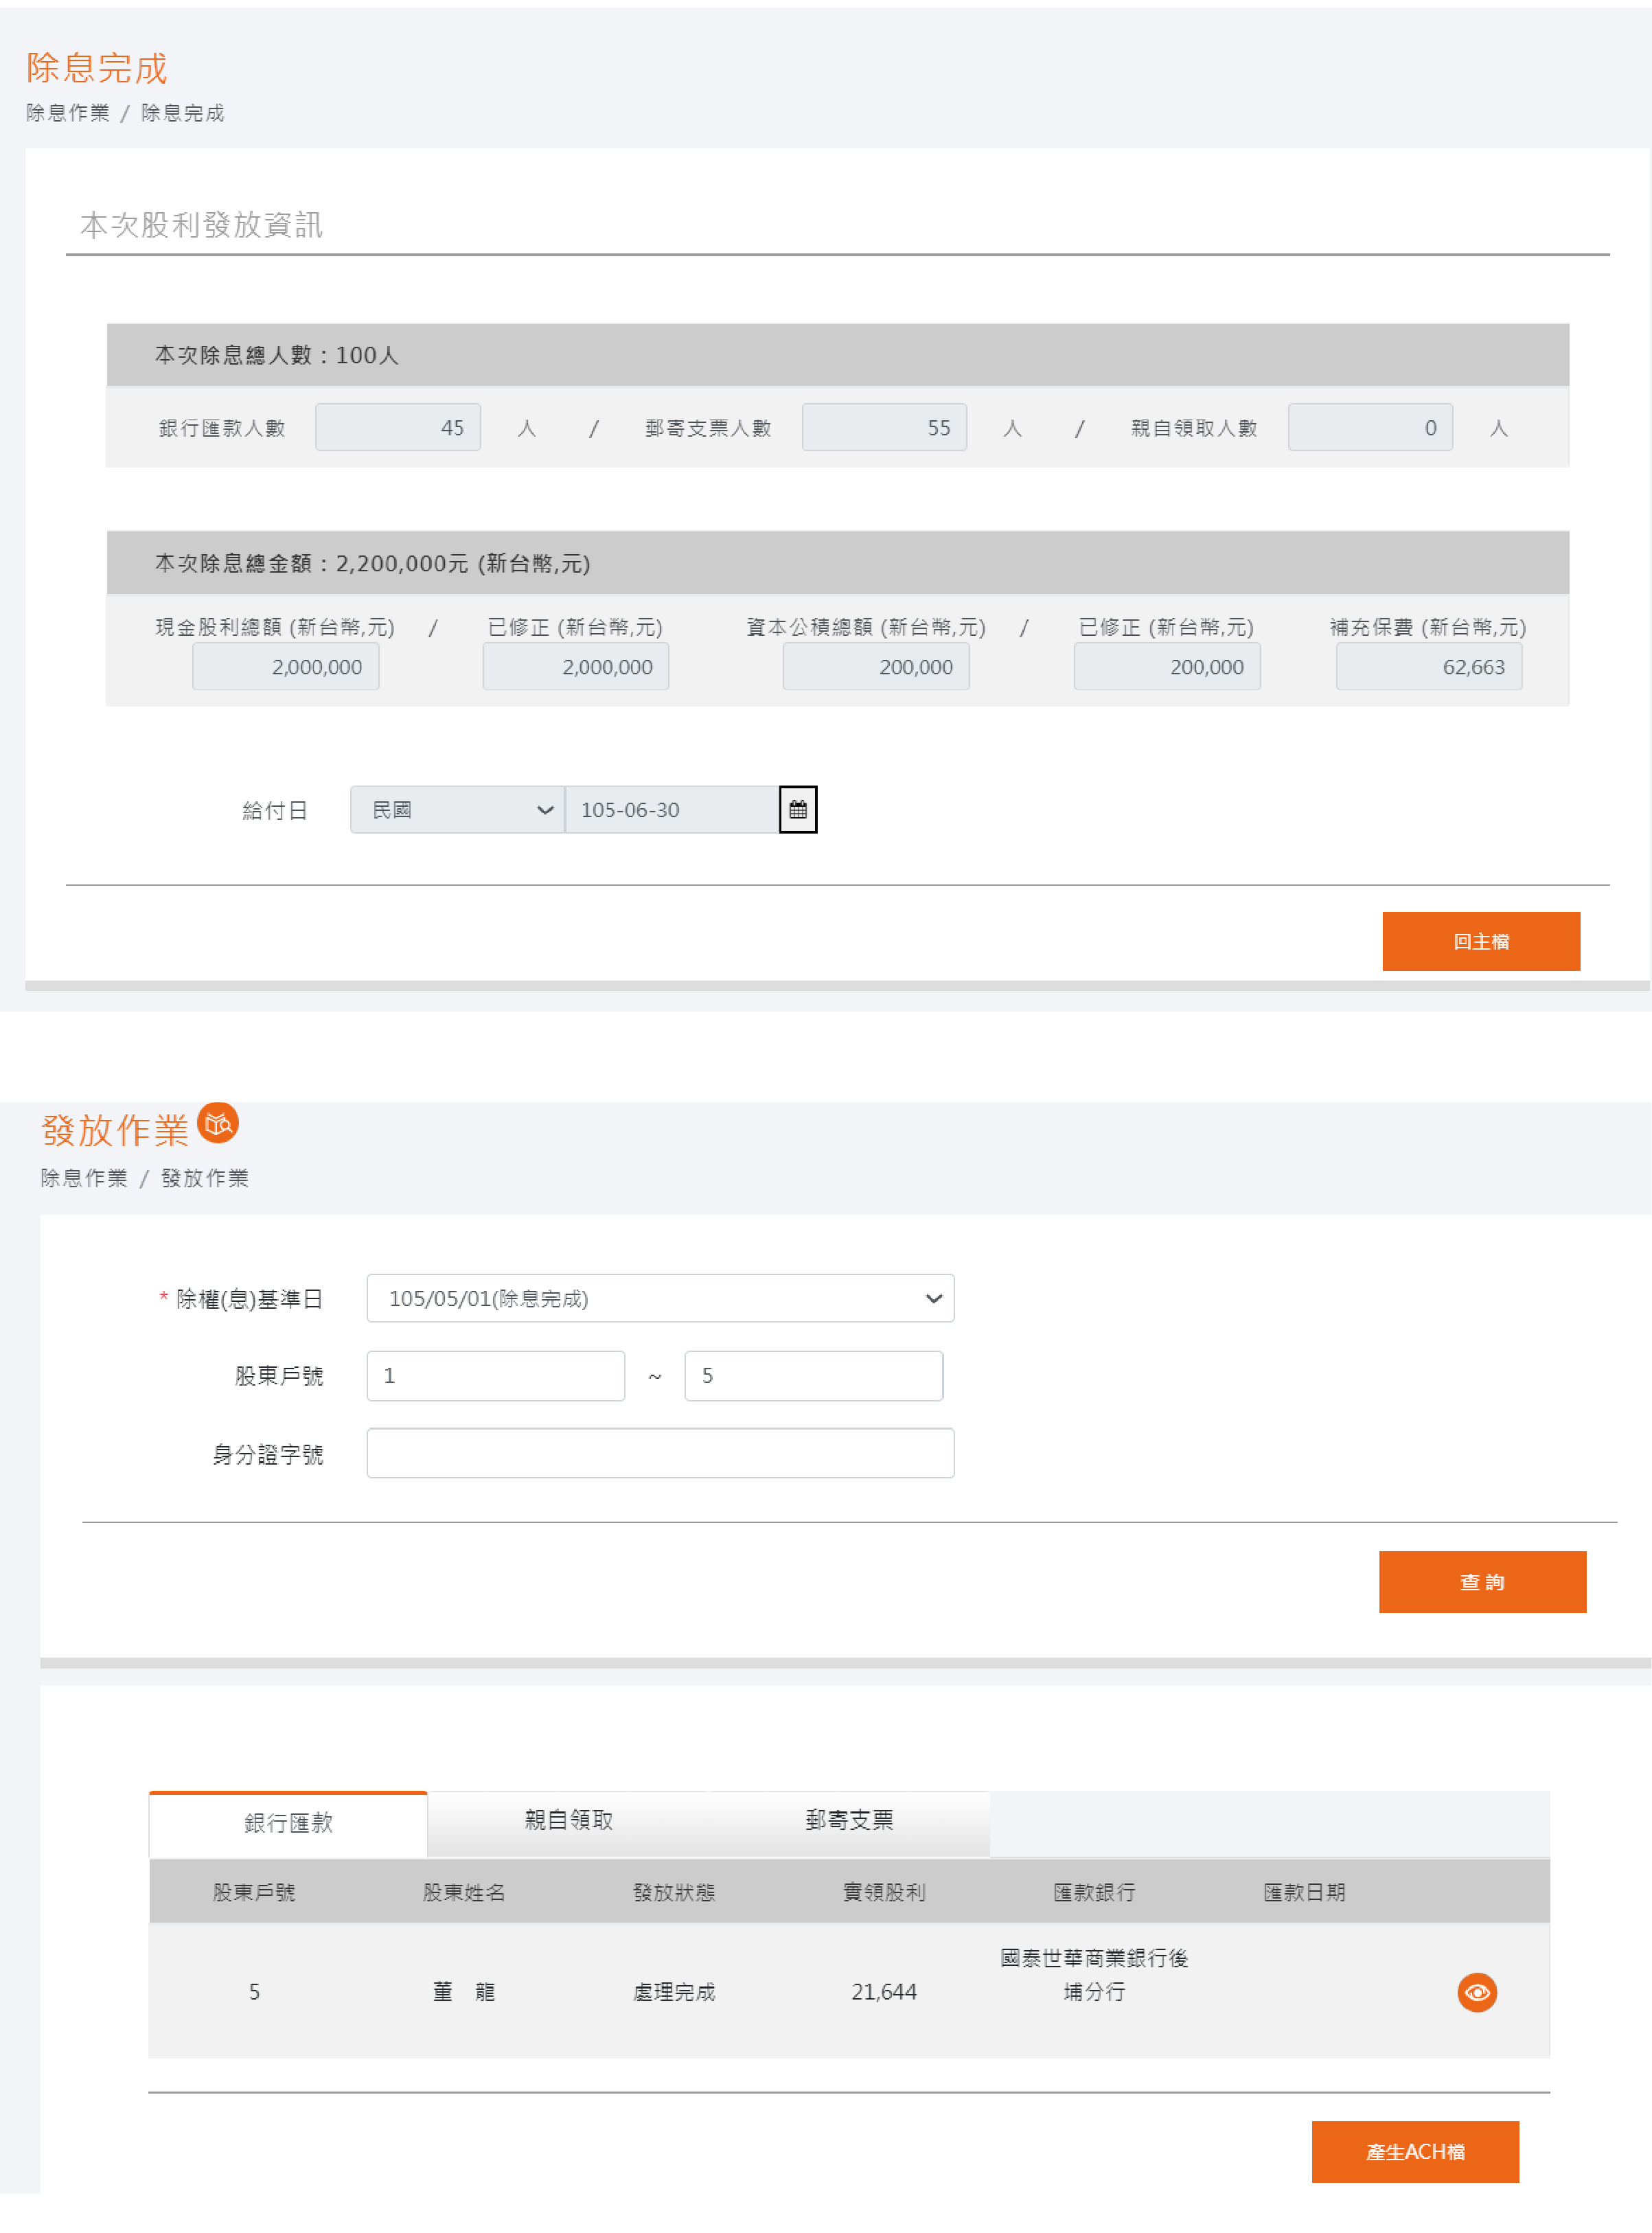Click the 資本公積總額 field 200,000

point(876,666)
